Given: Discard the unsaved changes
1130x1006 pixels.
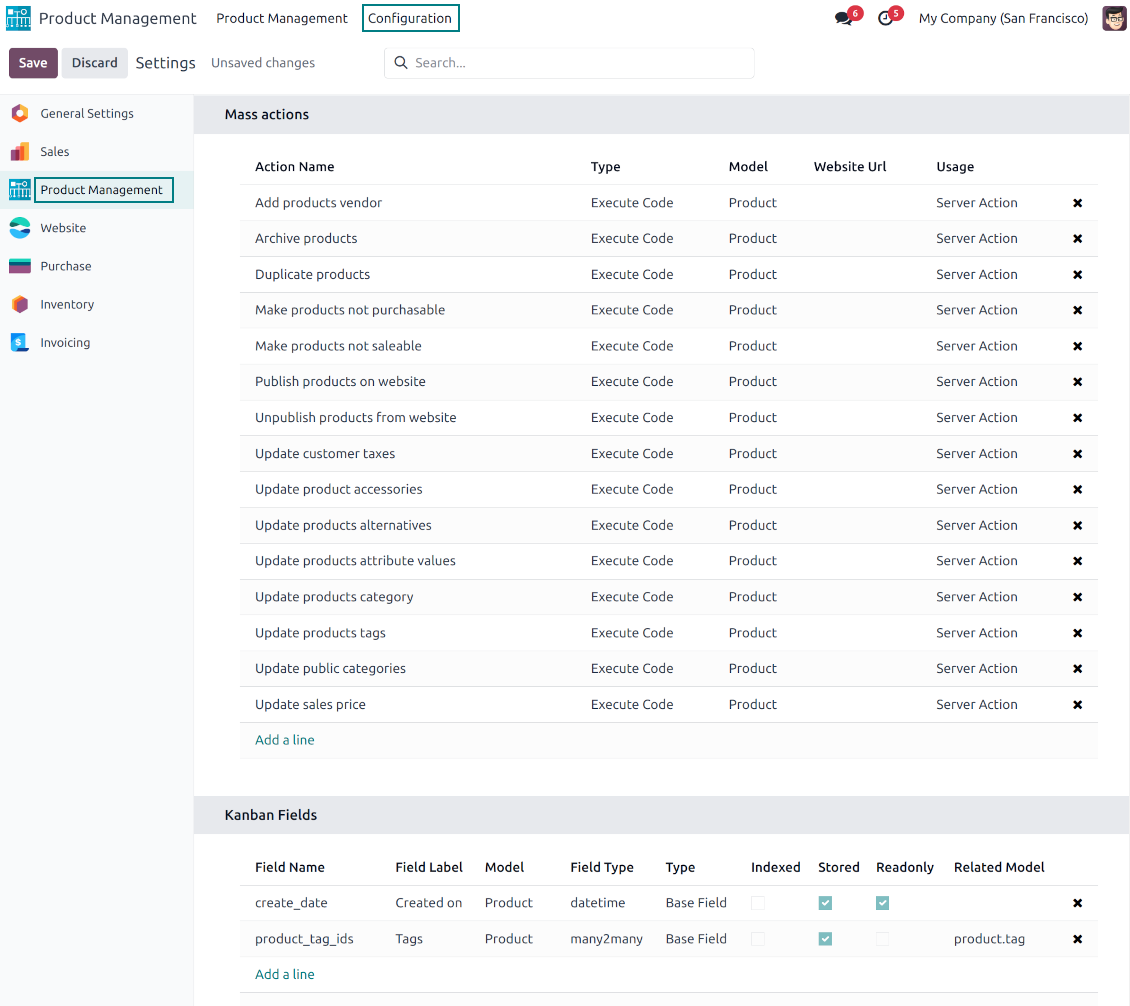Looking at the screenshot, I should pyautogui.click(x=95, y=63).
